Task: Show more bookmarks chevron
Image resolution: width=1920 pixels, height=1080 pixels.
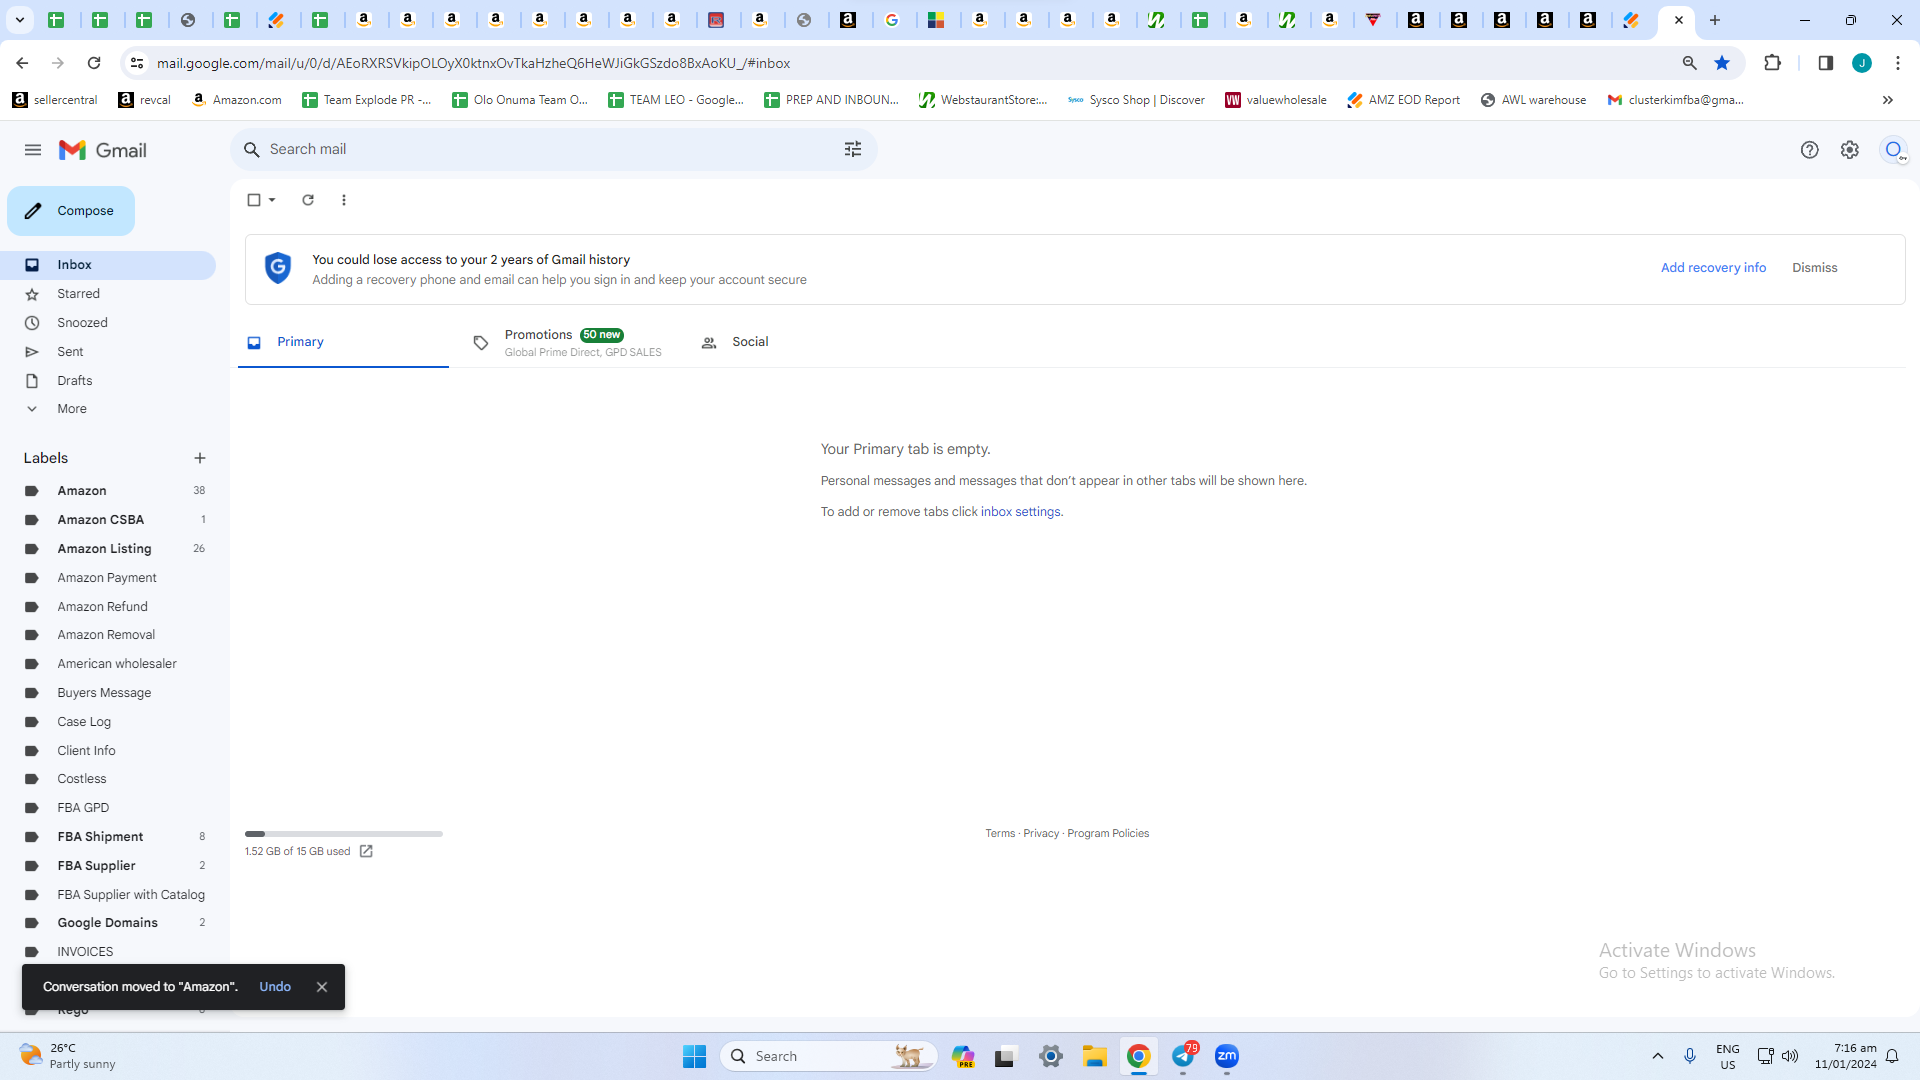Action: (x=1888, y=100)
